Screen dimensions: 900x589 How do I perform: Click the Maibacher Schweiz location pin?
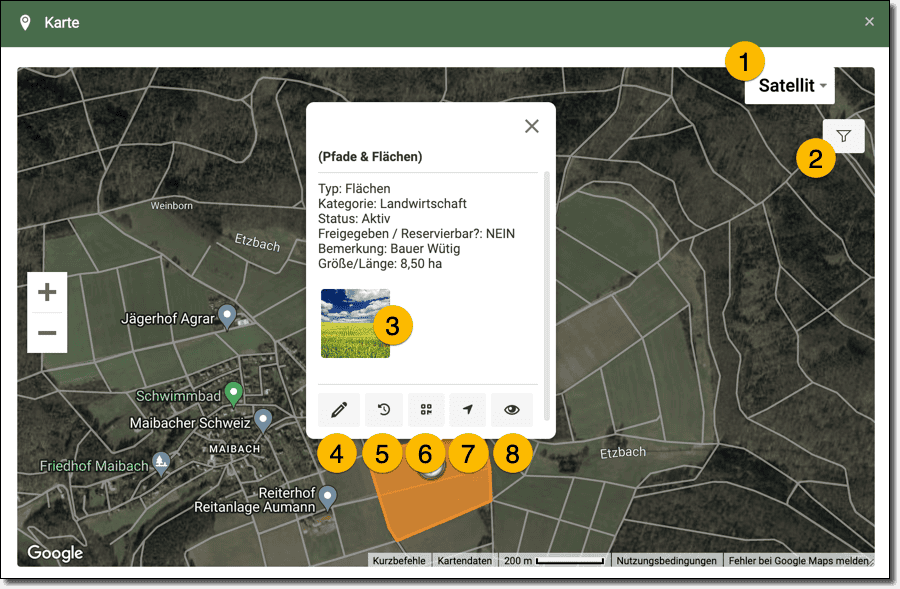[263, 419]
